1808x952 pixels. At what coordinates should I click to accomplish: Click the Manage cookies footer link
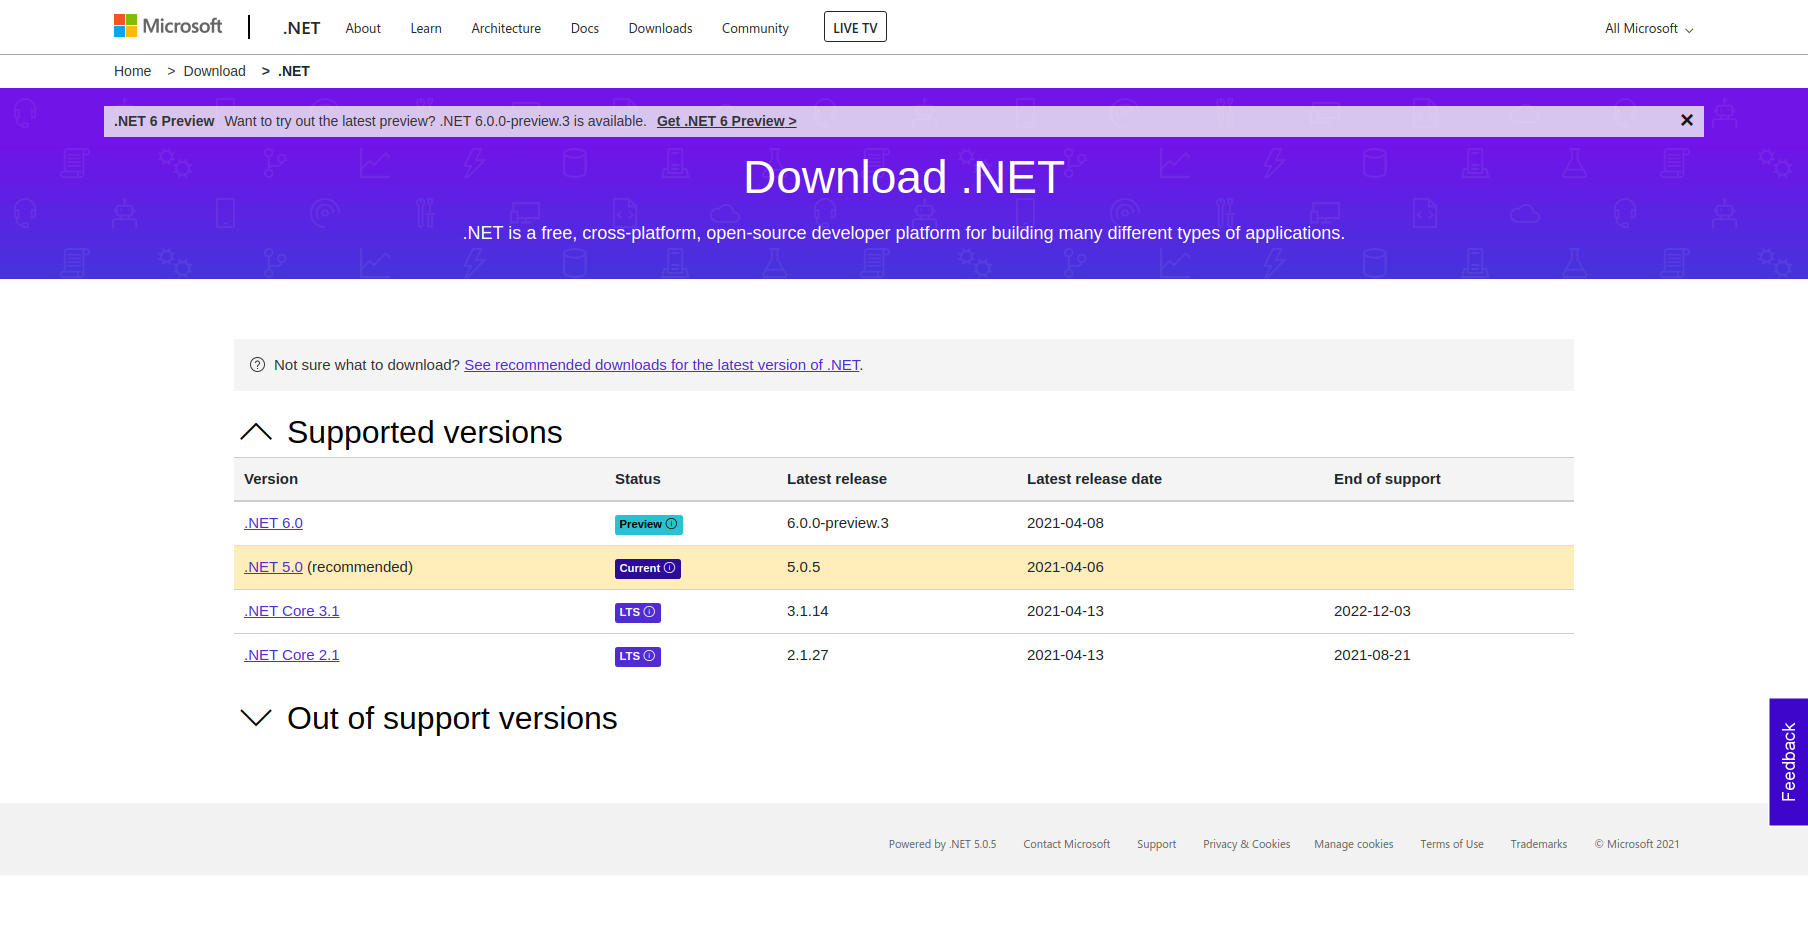click(x=1353, y=843)
